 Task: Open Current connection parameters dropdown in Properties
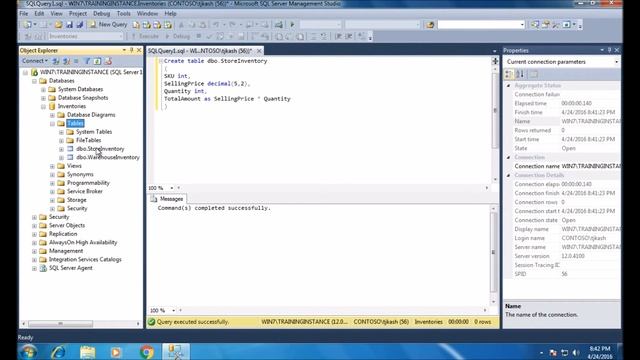click(x=616, y=62)
